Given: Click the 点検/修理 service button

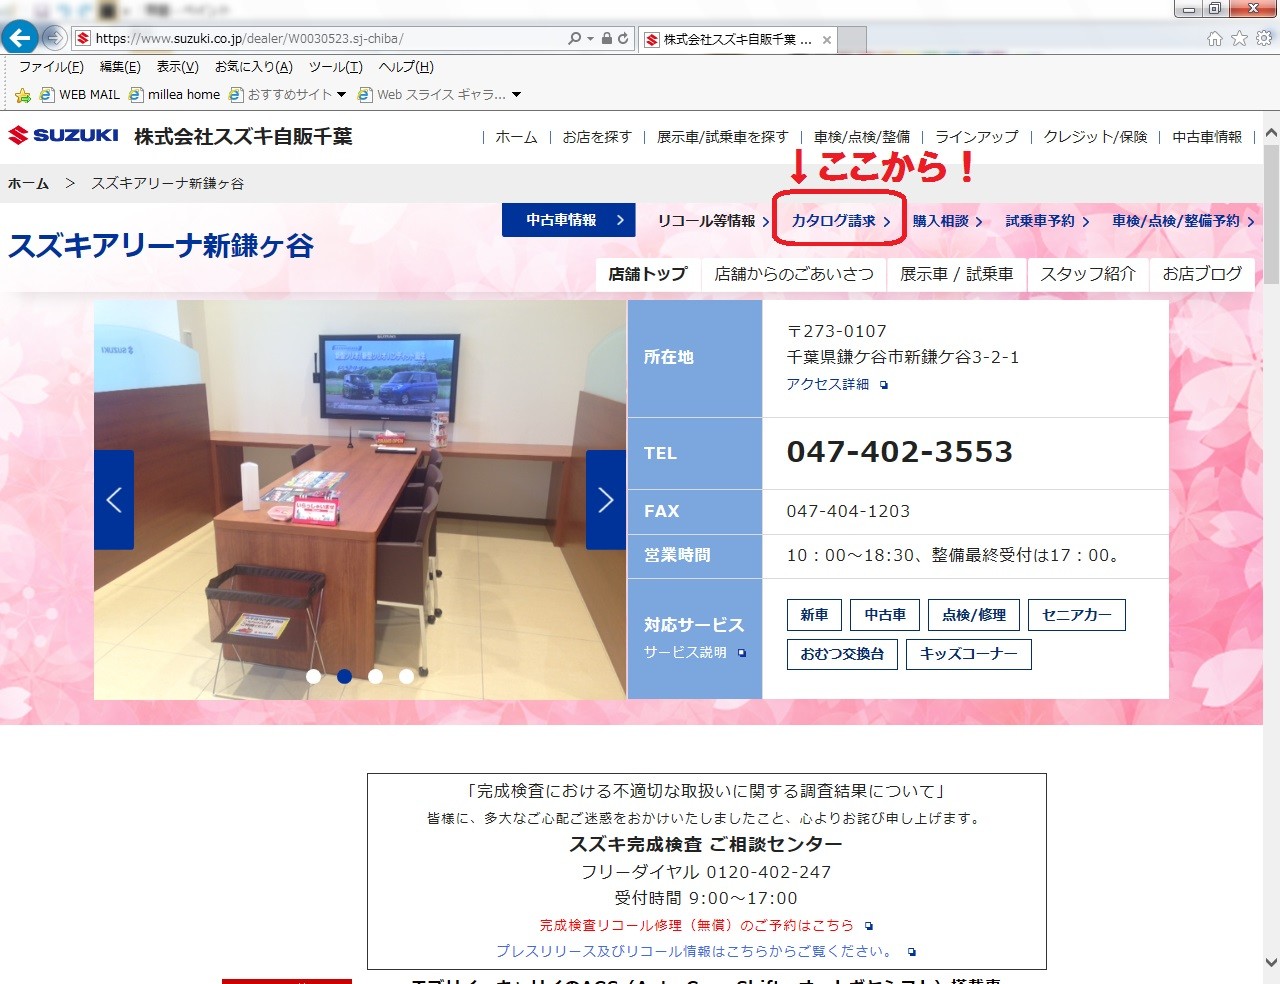Looking at the screenshot, I should point(974,615).
